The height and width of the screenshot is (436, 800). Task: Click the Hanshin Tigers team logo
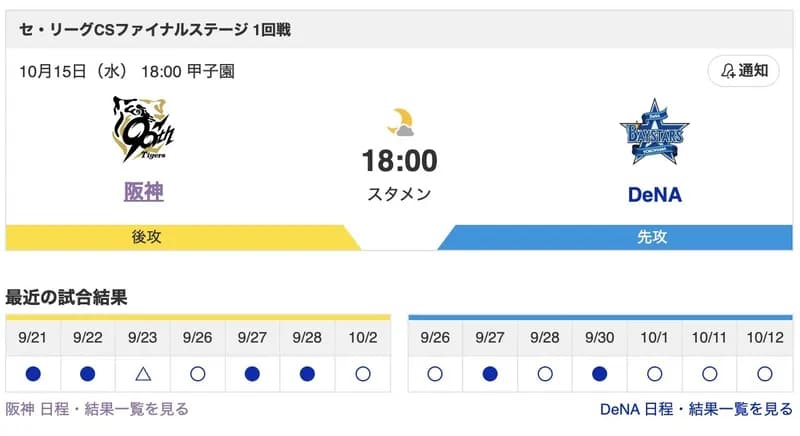point(143,129)
